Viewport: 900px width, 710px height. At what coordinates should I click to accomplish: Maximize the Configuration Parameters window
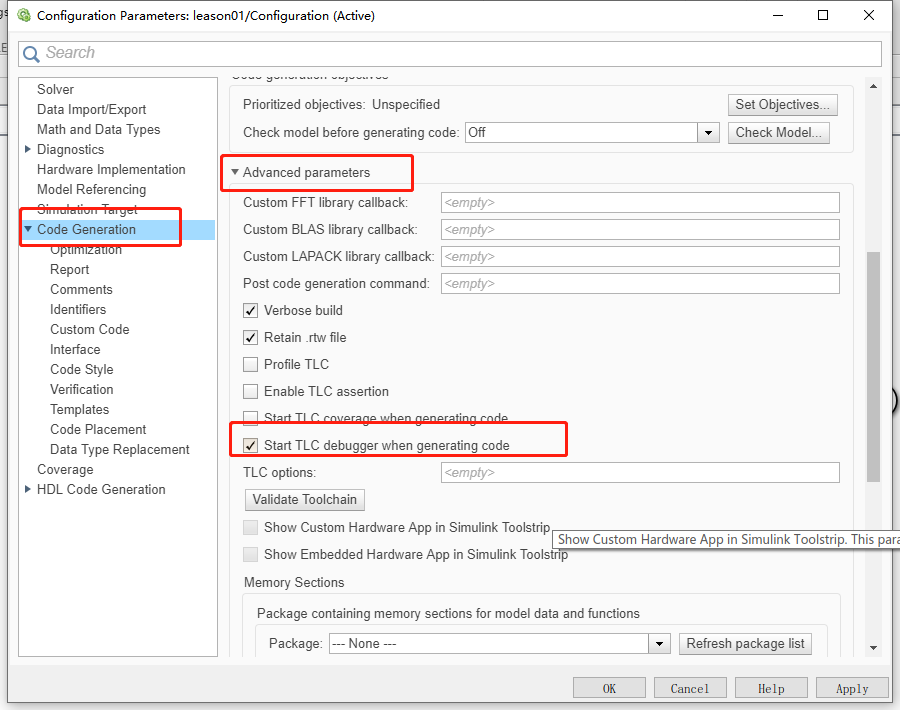click(823, 15)
